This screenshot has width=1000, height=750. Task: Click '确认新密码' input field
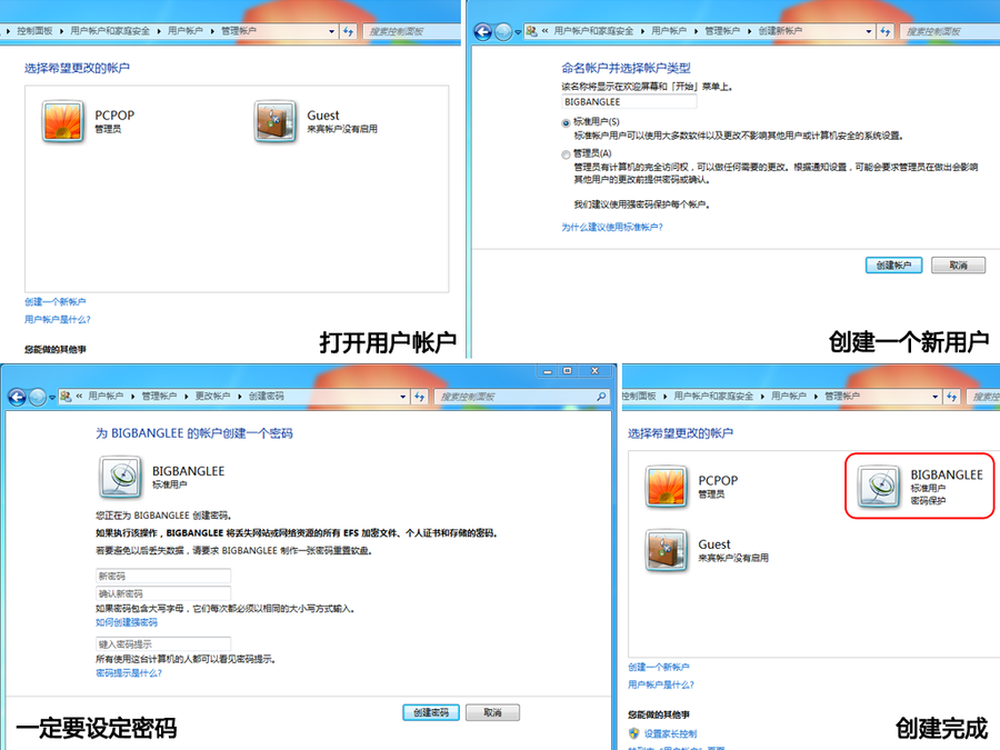point(163,594)
